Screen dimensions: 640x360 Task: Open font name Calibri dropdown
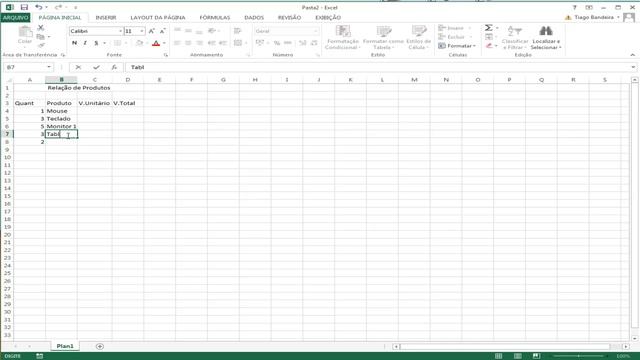pyautogui.click(x=120, y=31)
